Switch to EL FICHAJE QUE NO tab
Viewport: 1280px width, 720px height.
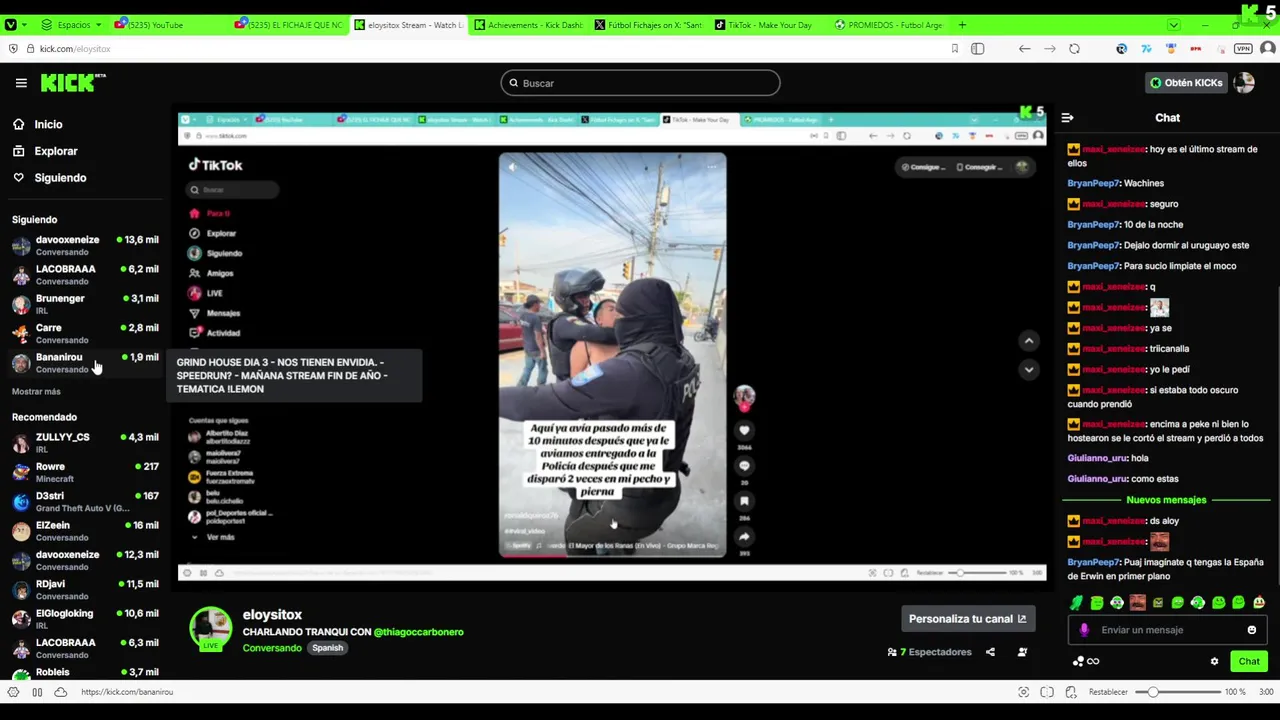coord(292,24)
